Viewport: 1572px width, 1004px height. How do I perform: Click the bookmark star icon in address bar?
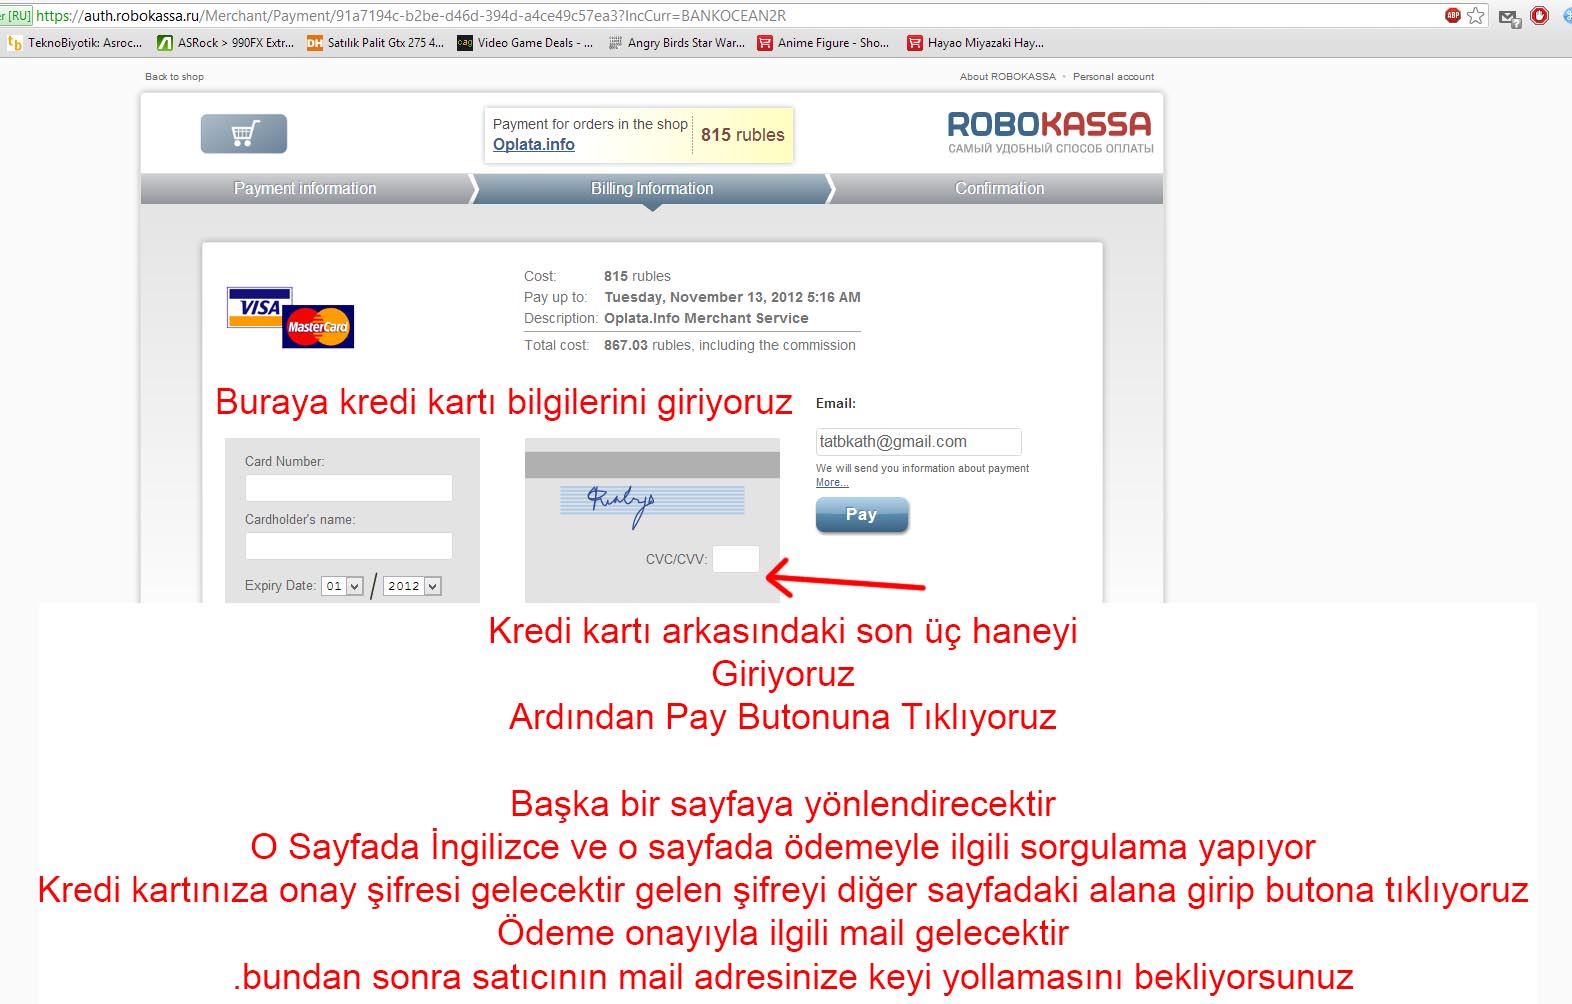coord(1476,16)
